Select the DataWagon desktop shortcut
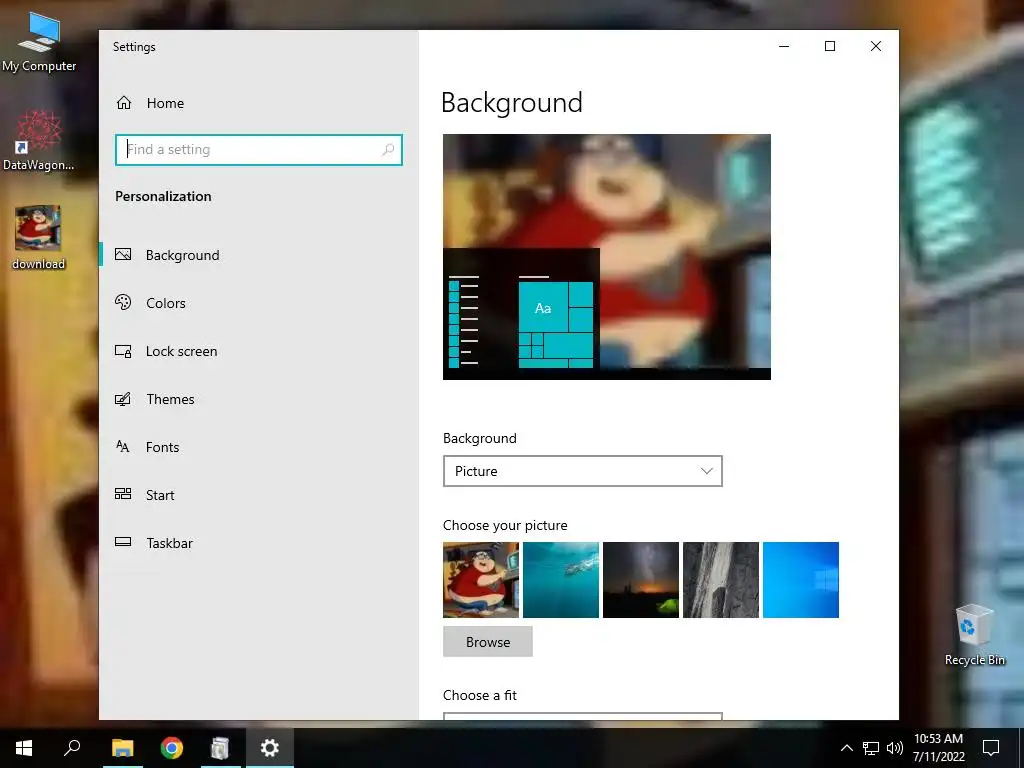Image resolution: width=1024 pixels, height=768 pixels. [39, 141]
